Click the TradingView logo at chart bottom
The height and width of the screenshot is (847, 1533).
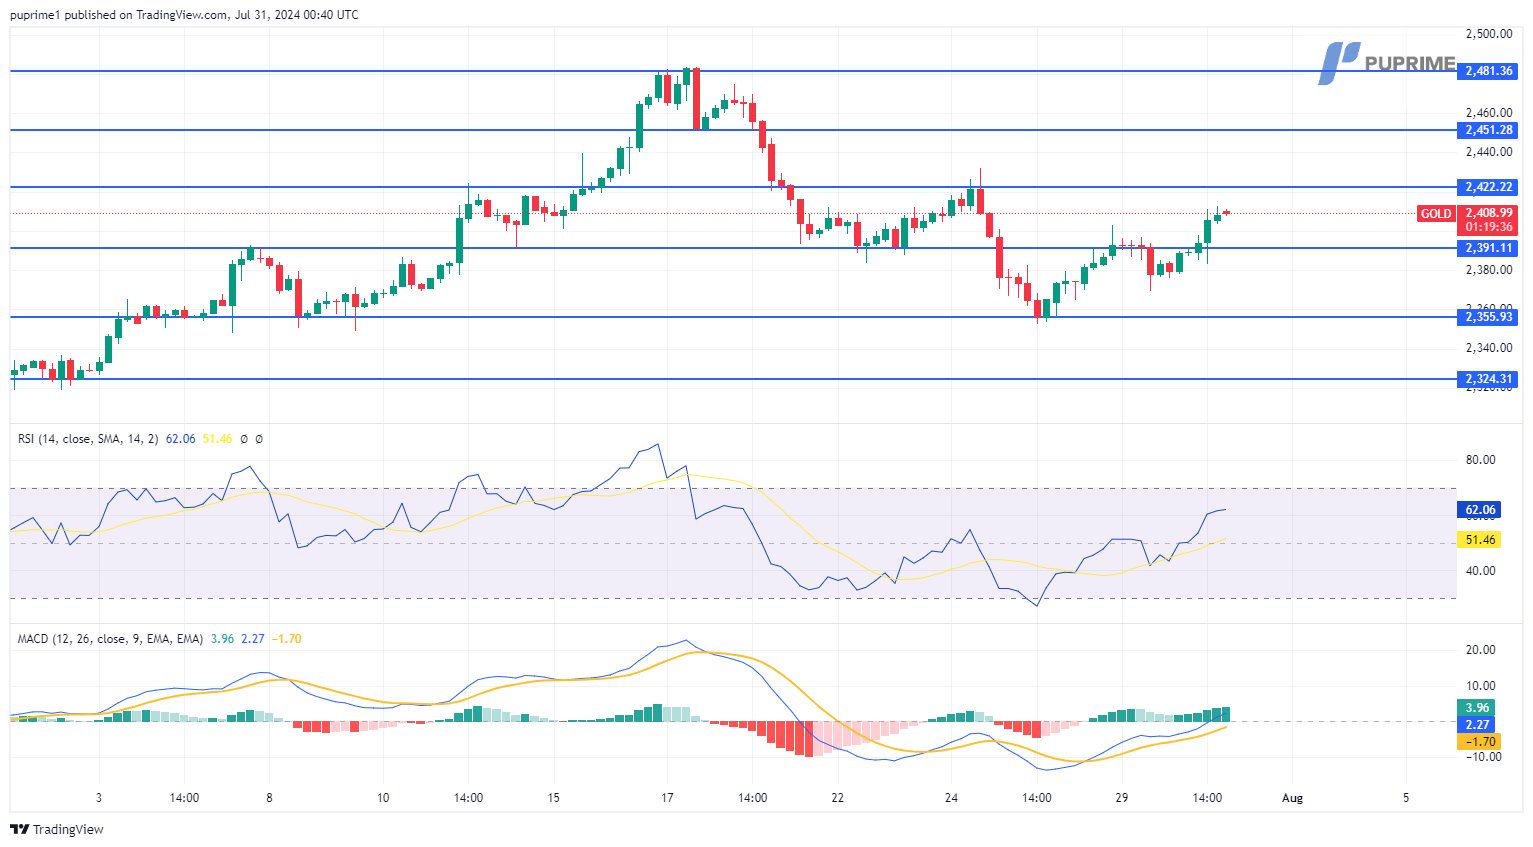(57, 829)
